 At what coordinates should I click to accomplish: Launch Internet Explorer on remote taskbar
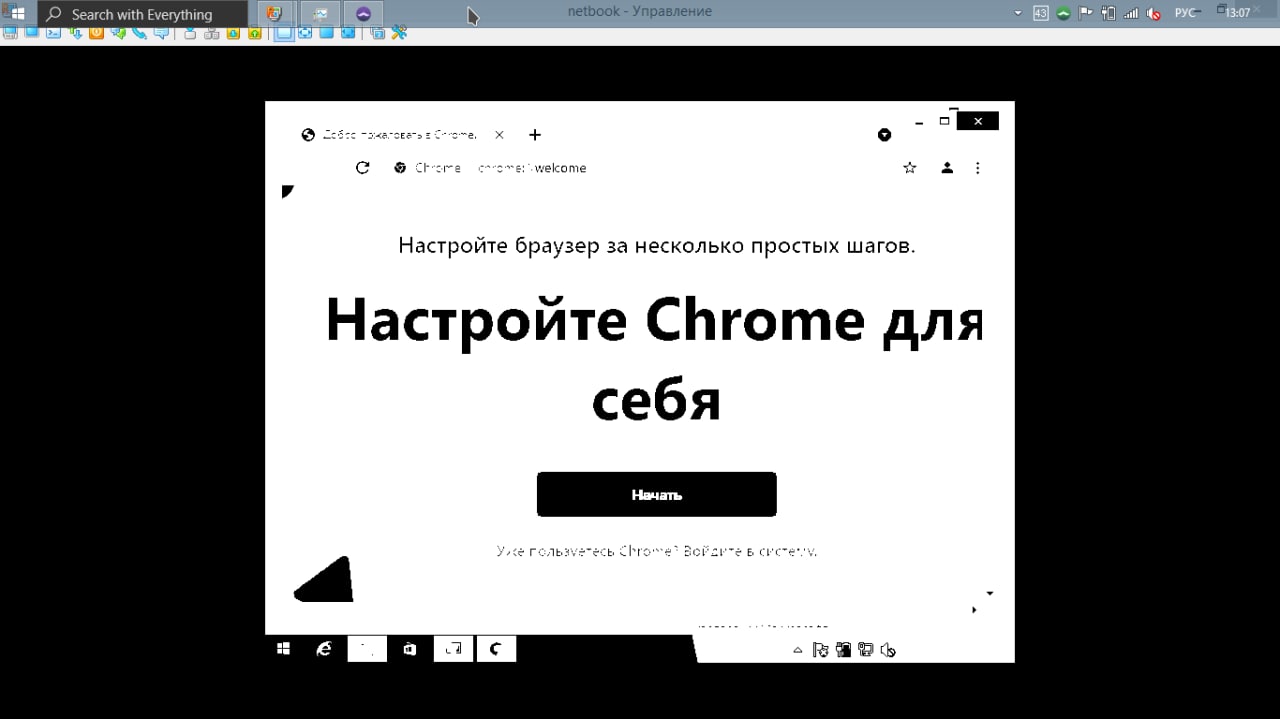click(x=324, y=649)
